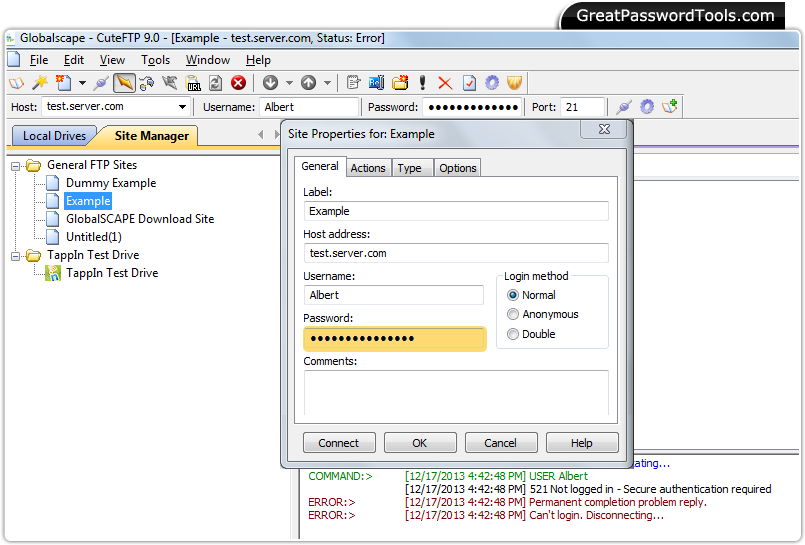Open the Upload options dropdown arrow
Image resolution: width=805 pixels, height=545 pixels.
click(x=327, y=83)
